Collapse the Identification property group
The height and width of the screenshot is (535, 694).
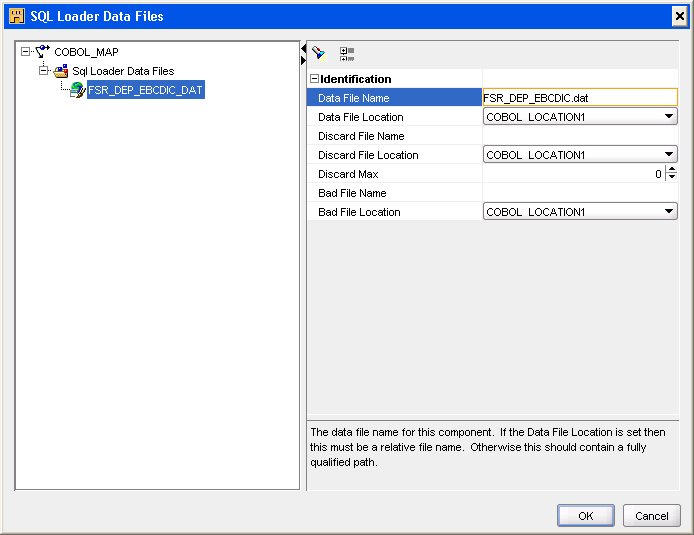[x=314, y=79]
